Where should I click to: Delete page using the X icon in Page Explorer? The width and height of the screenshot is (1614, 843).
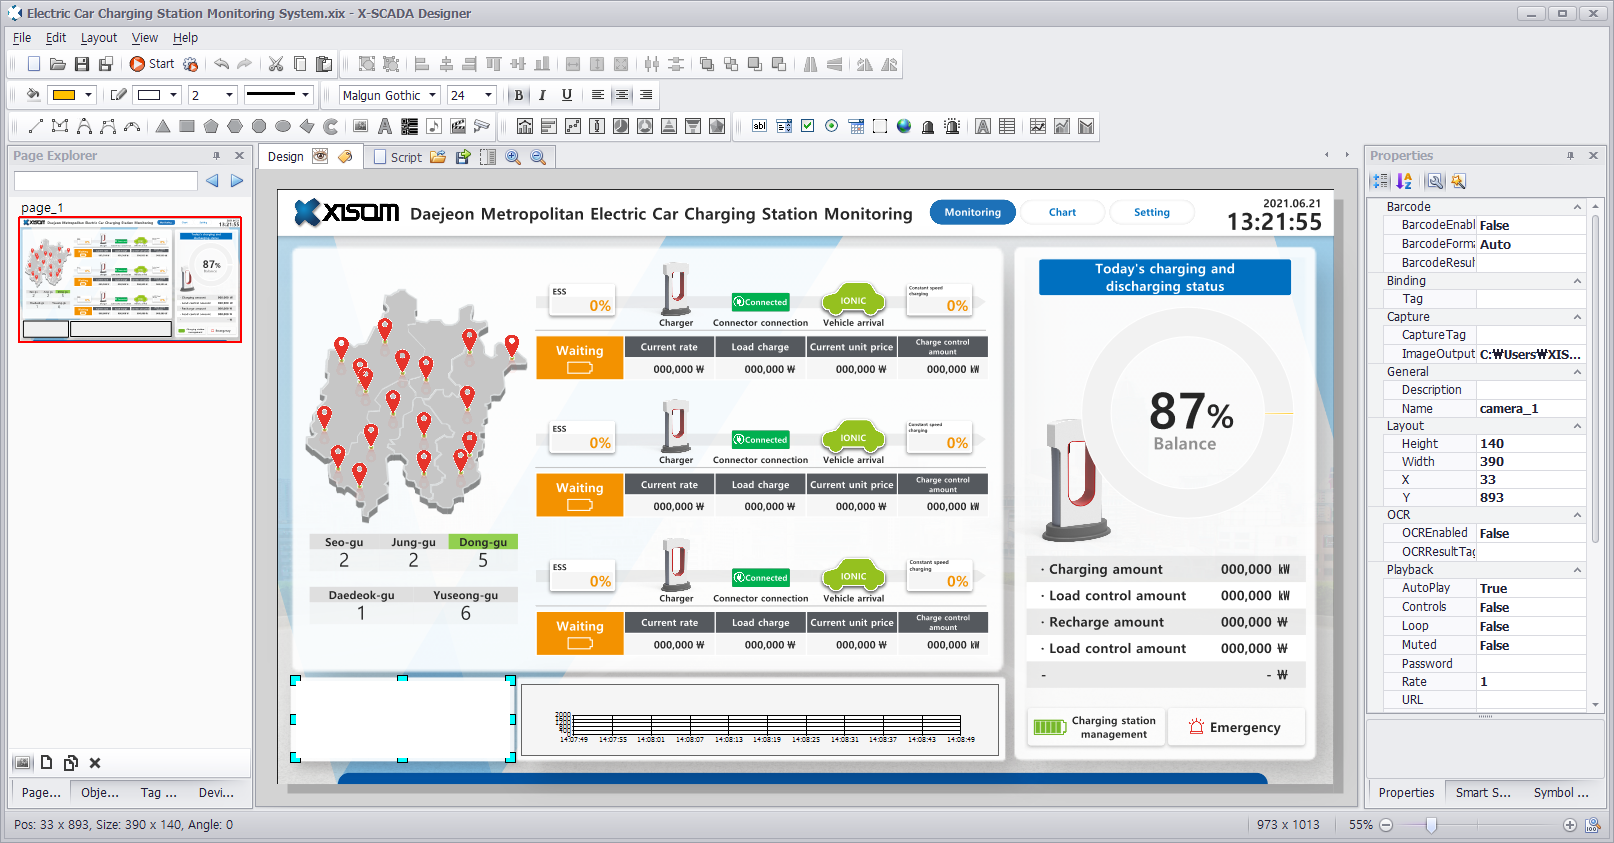[x=95, y=763]
